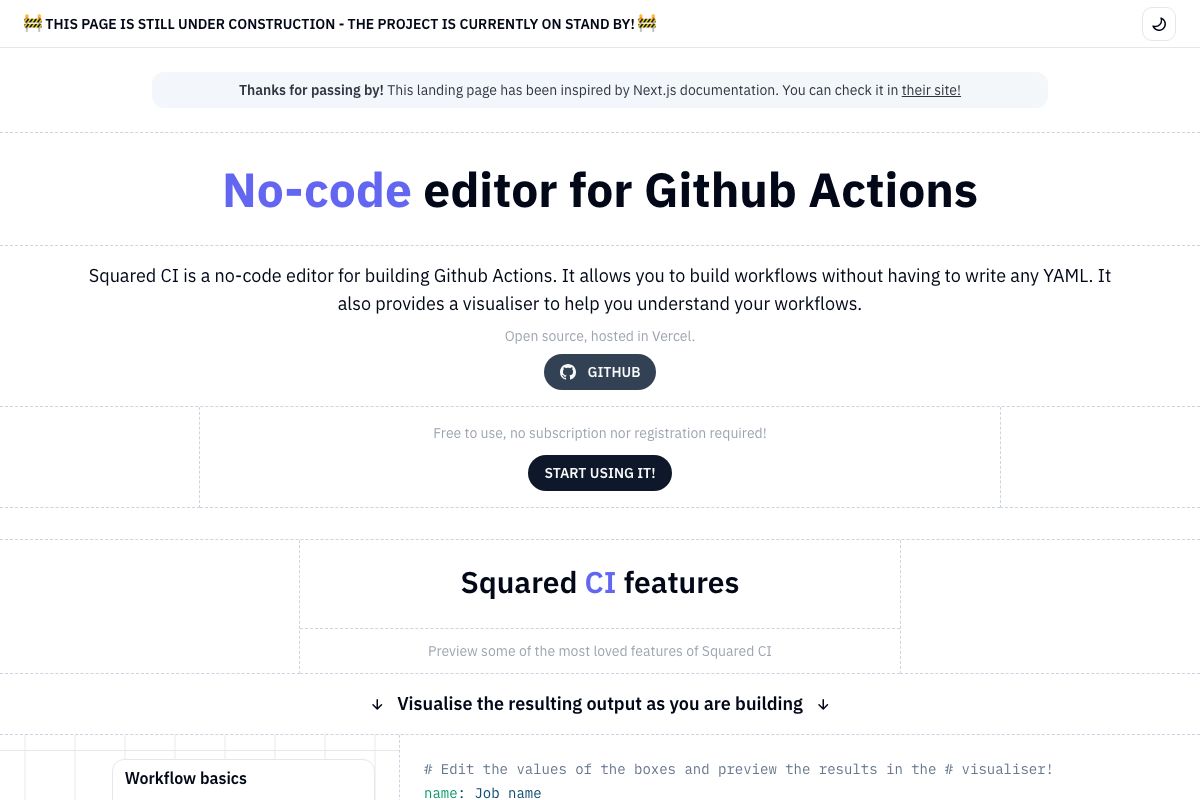This screenshot has width=1200, height=800.
Task: Click the "Free to use, no subscription" text
Action: click(600, 433)
